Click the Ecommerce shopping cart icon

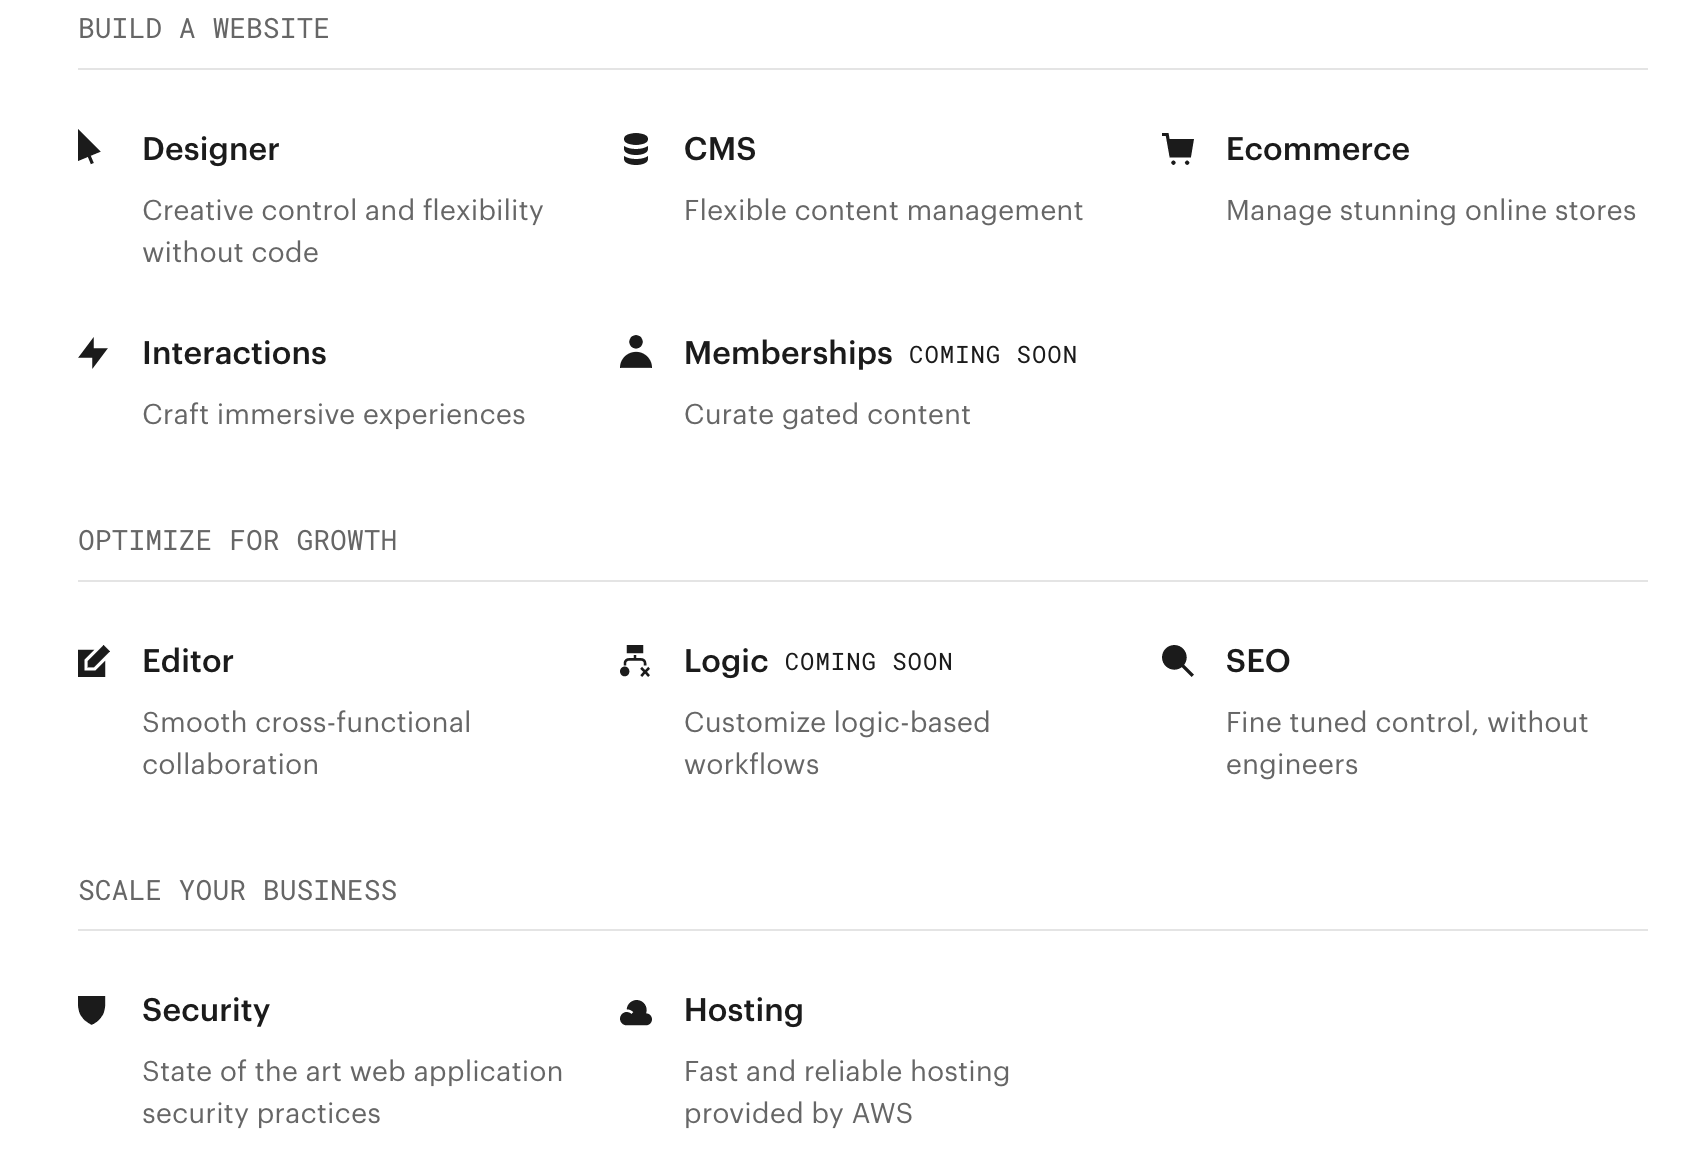[x=1178, y=149]
